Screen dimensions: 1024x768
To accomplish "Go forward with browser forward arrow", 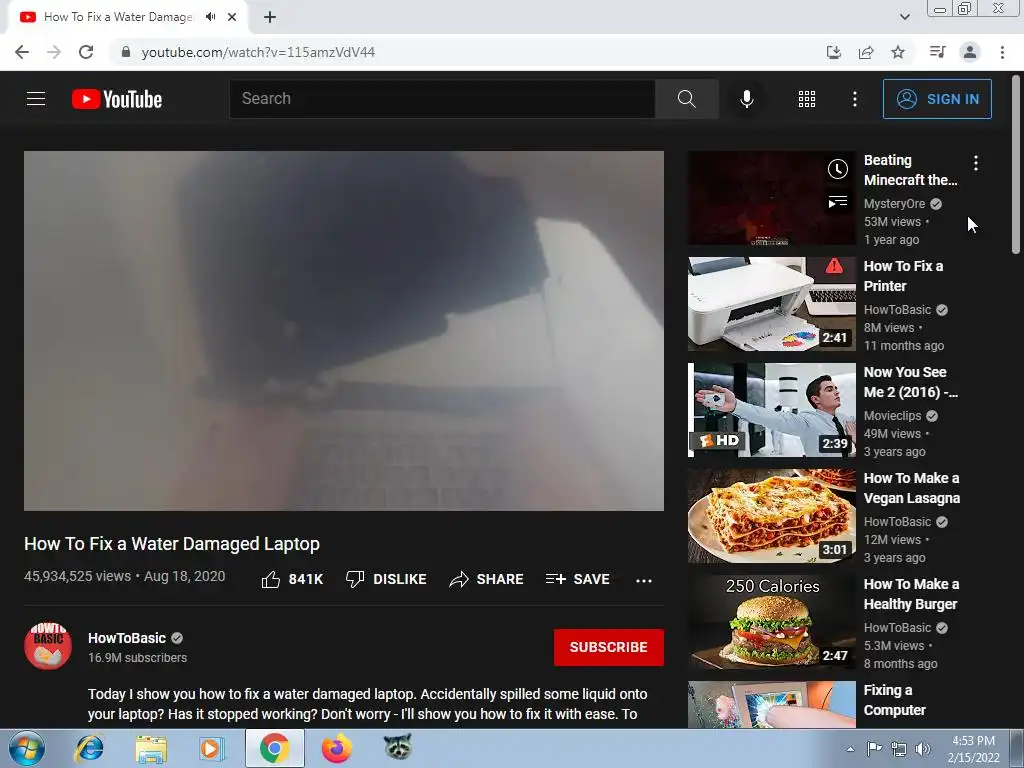I will [54, 52].
